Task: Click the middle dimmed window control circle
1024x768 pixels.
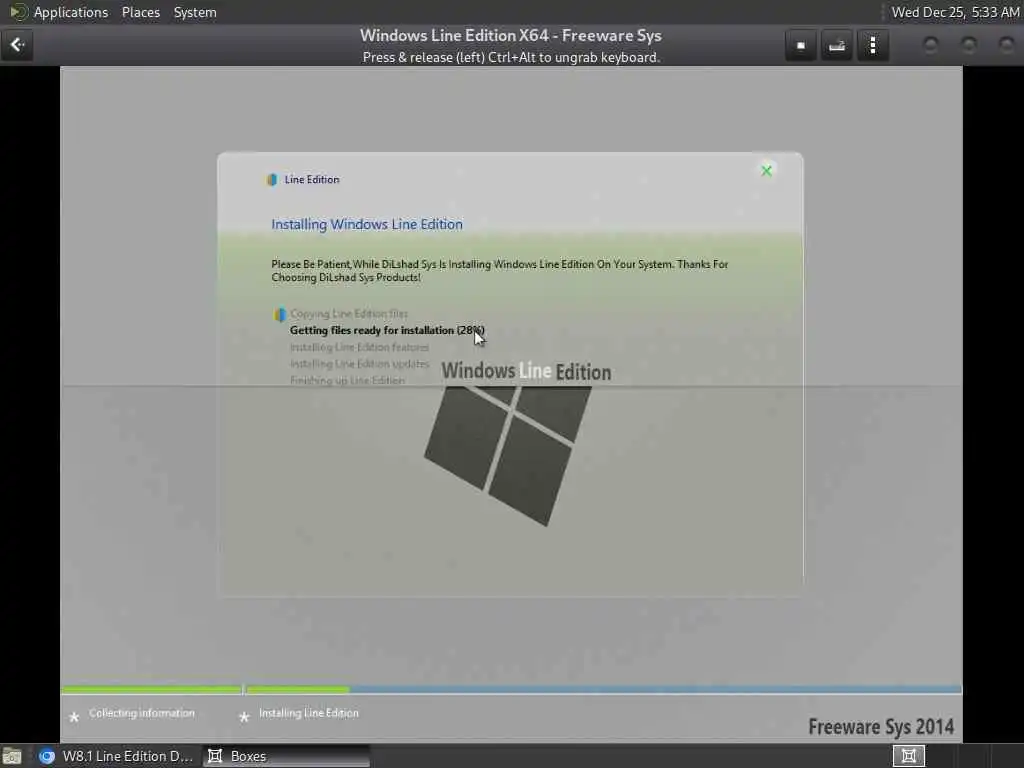Action: click(968, 45)
